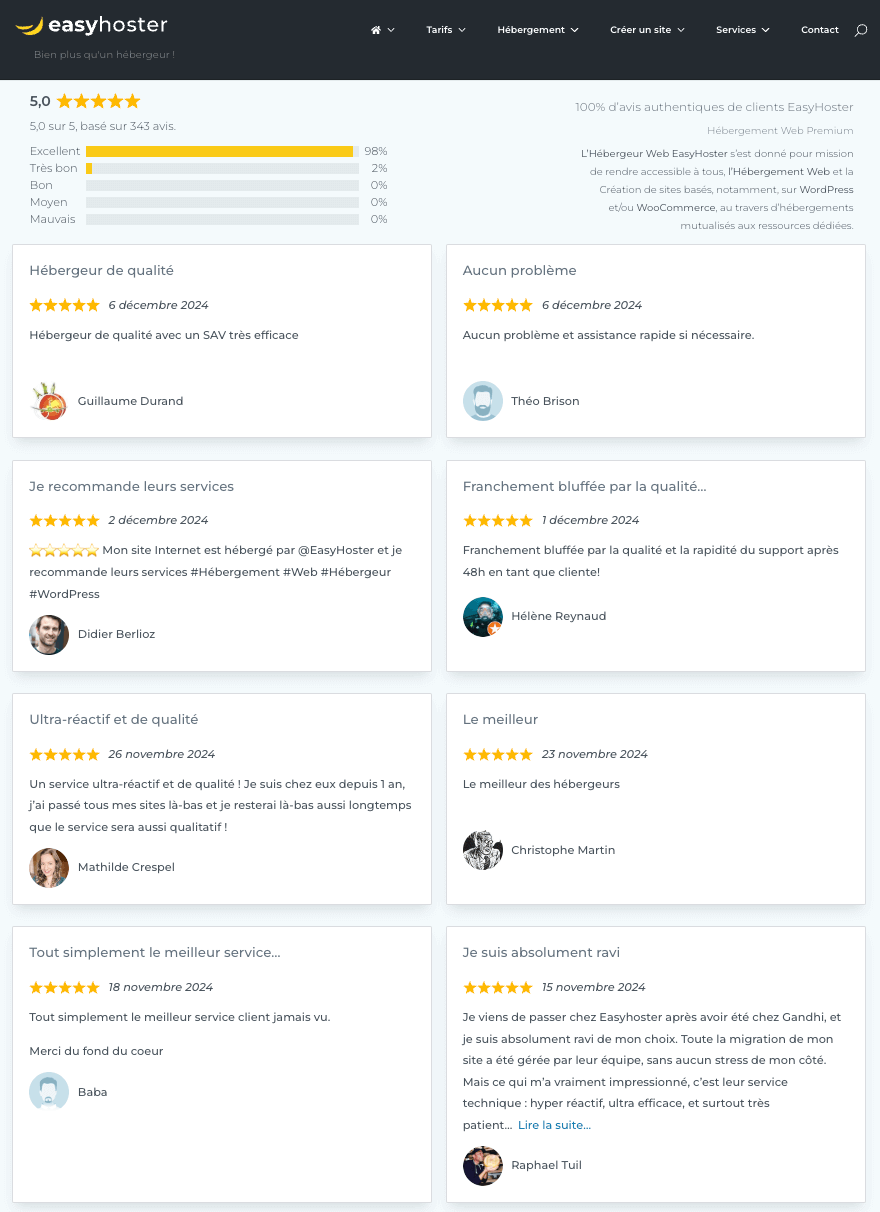880x1212 pixels.
Task: Open the Services menu
Action: point(743,30)
